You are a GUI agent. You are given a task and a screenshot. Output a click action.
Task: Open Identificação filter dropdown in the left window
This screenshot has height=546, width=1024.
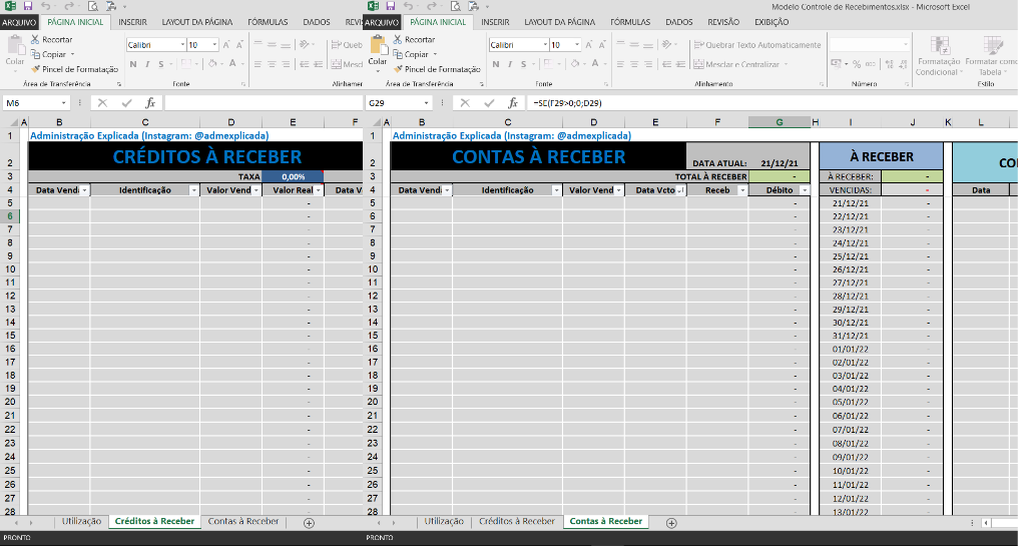194,190
